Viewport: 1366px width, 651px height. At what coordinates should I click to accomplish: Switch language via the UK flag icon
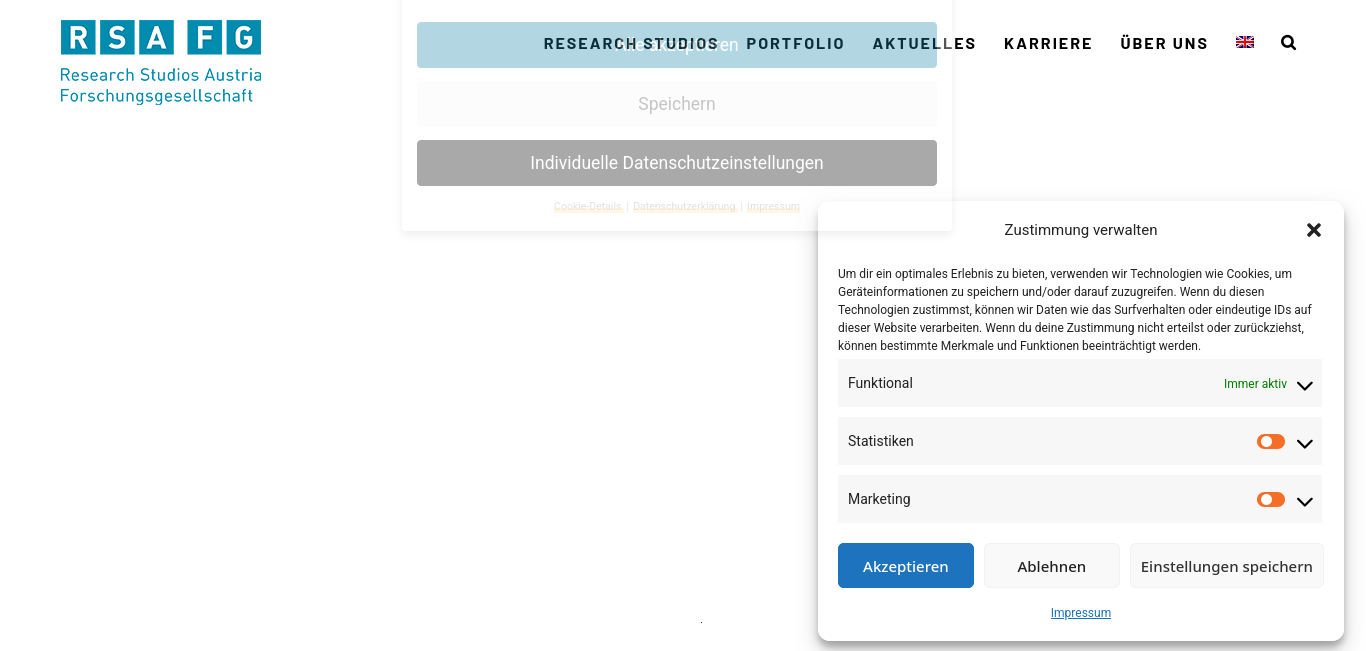(1245, 42)
